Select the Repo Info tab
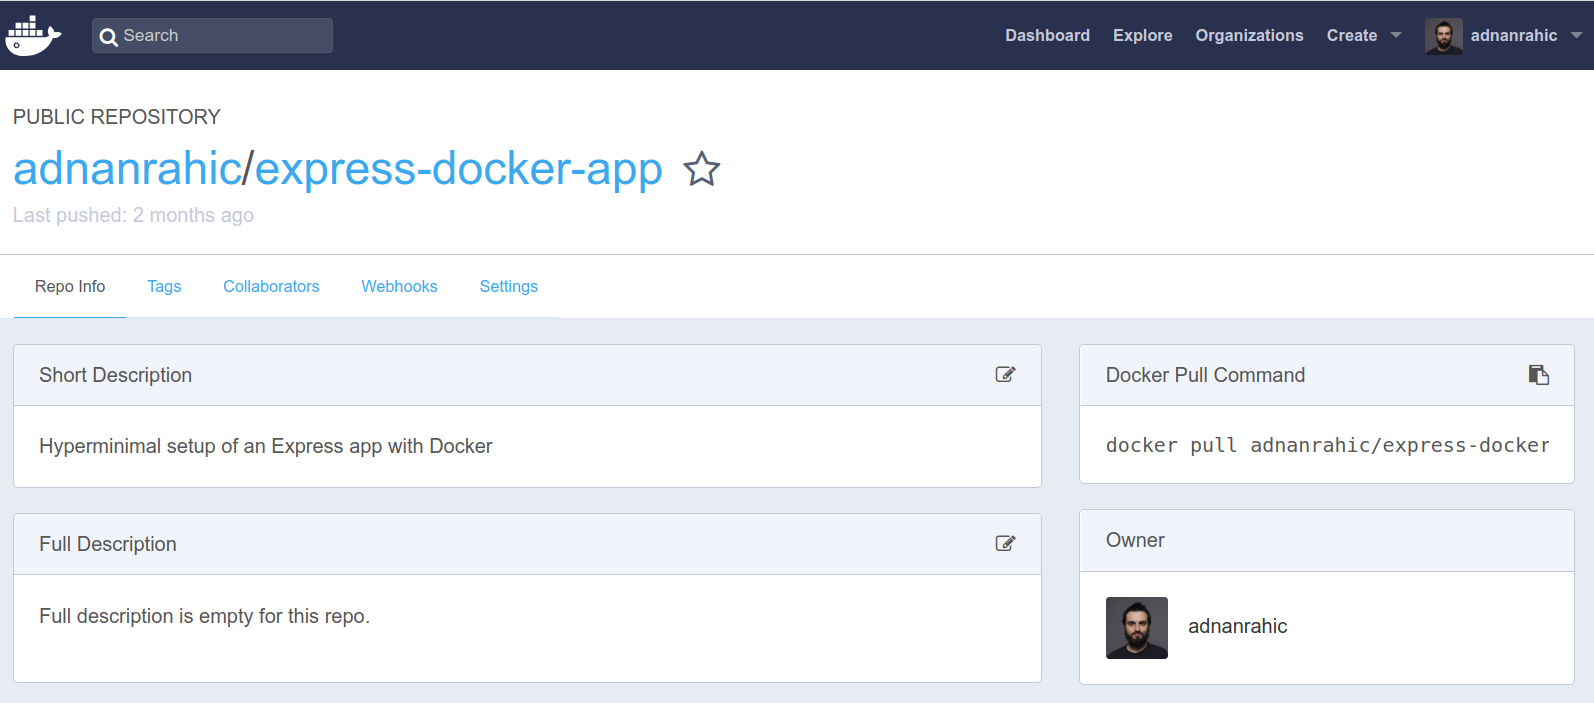Screen dimensions: 1594x703 point(70,287)
